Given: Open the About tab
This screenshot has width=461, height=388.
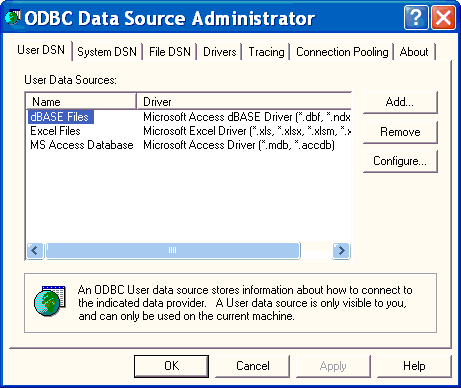Looking at the screenshot, I should coord(414,52).
